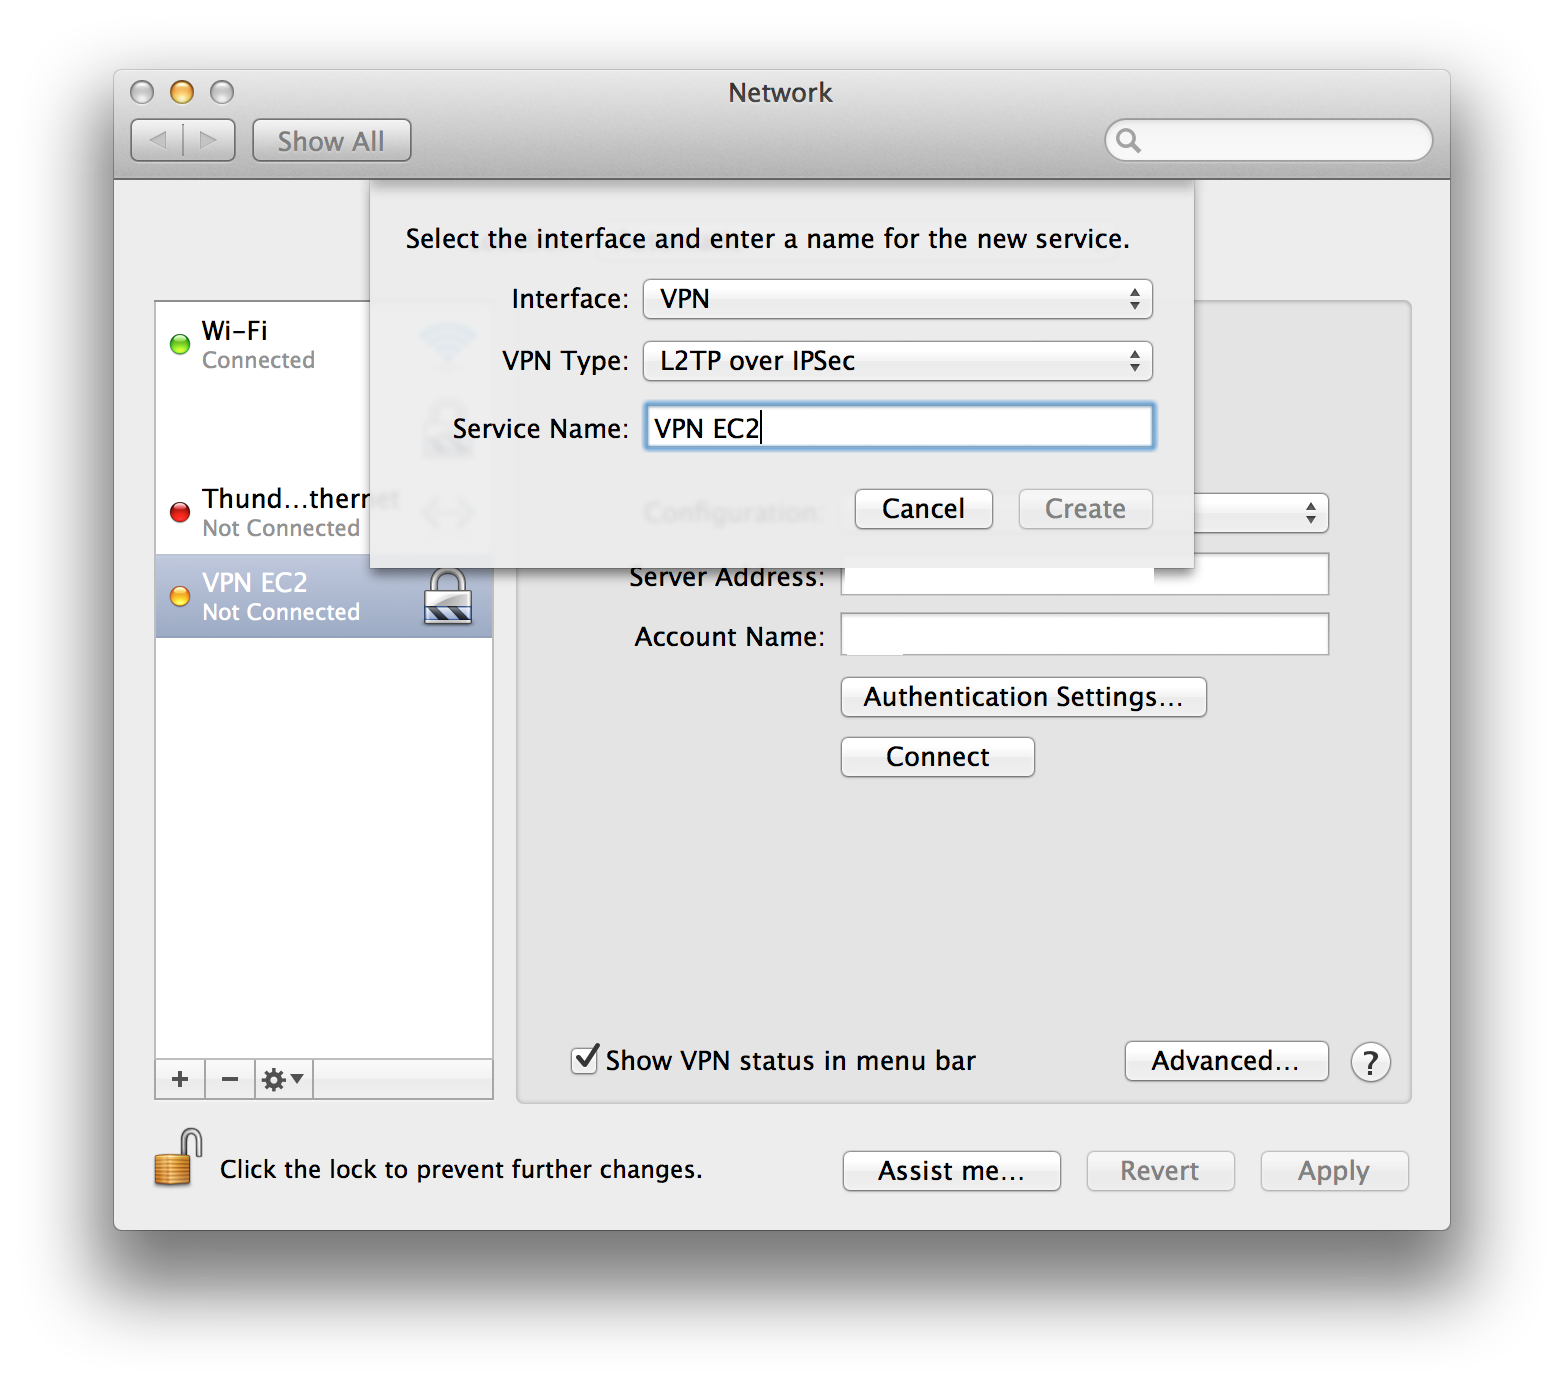Cancel the new service sheet

click(924, 509)
